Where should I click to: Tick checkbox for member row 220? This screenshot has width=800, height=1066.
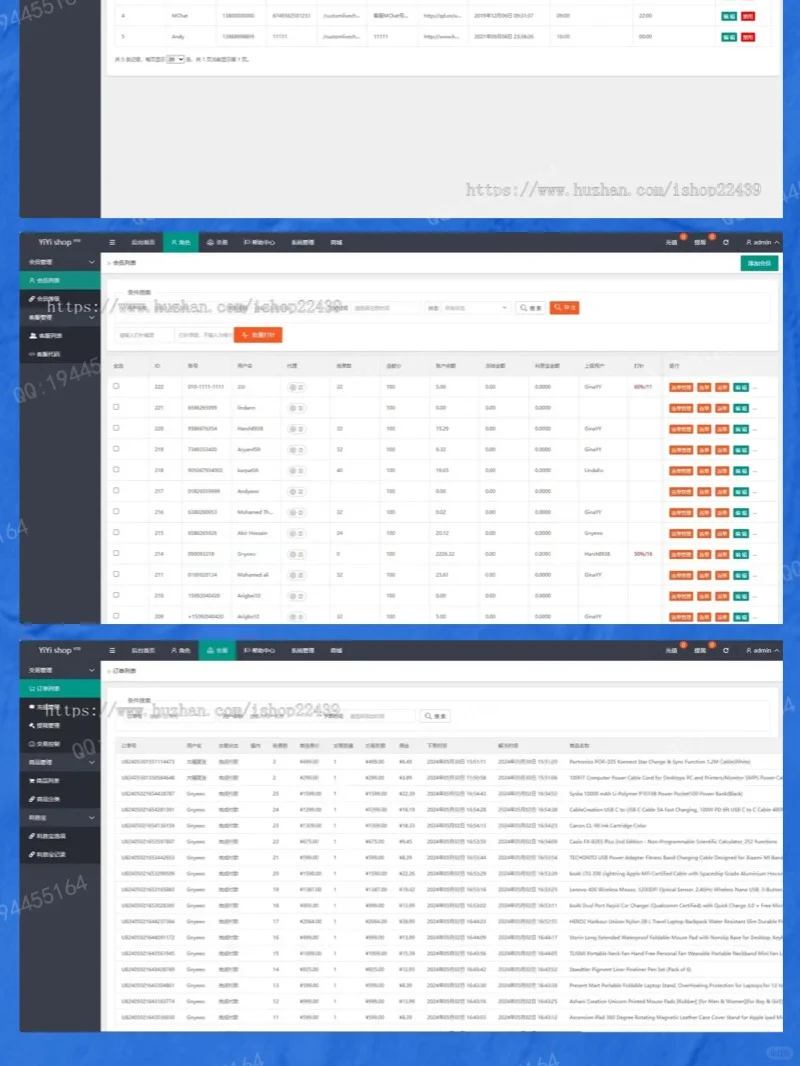pos(116,428)
